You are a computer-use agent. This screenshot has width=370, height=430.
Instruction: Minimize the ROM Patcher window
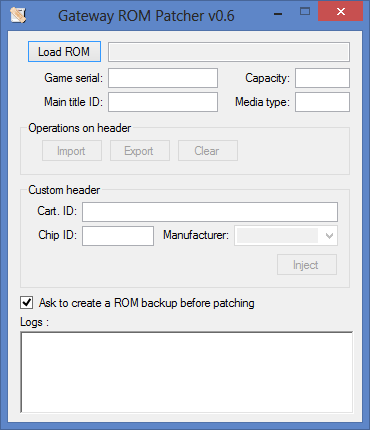point(278,14)
